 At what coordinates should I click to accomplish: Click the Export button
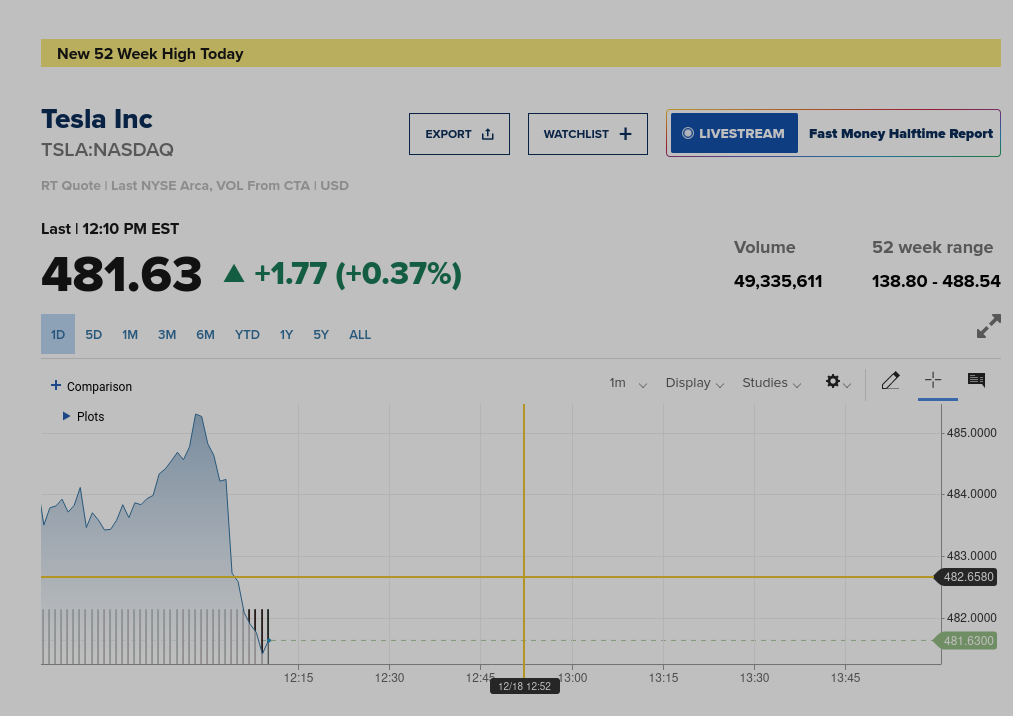[x=459, y=134]
